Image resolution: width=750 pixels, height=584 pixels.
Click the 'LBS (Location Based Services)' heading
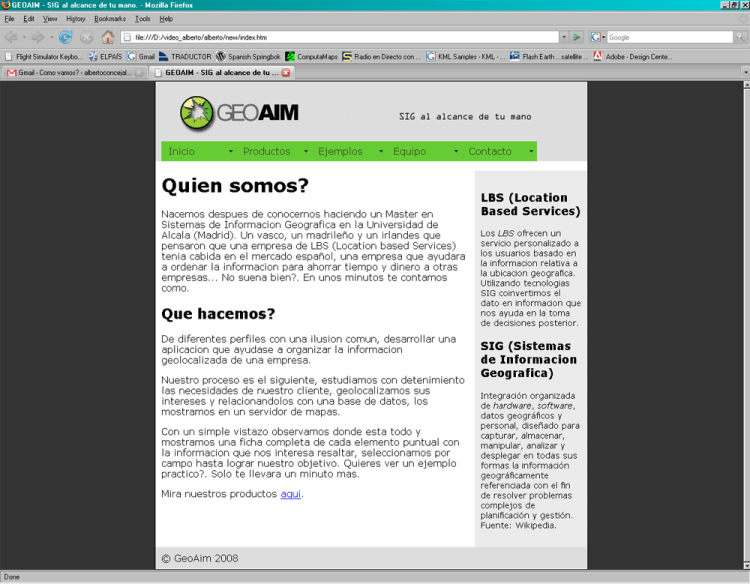530,204
